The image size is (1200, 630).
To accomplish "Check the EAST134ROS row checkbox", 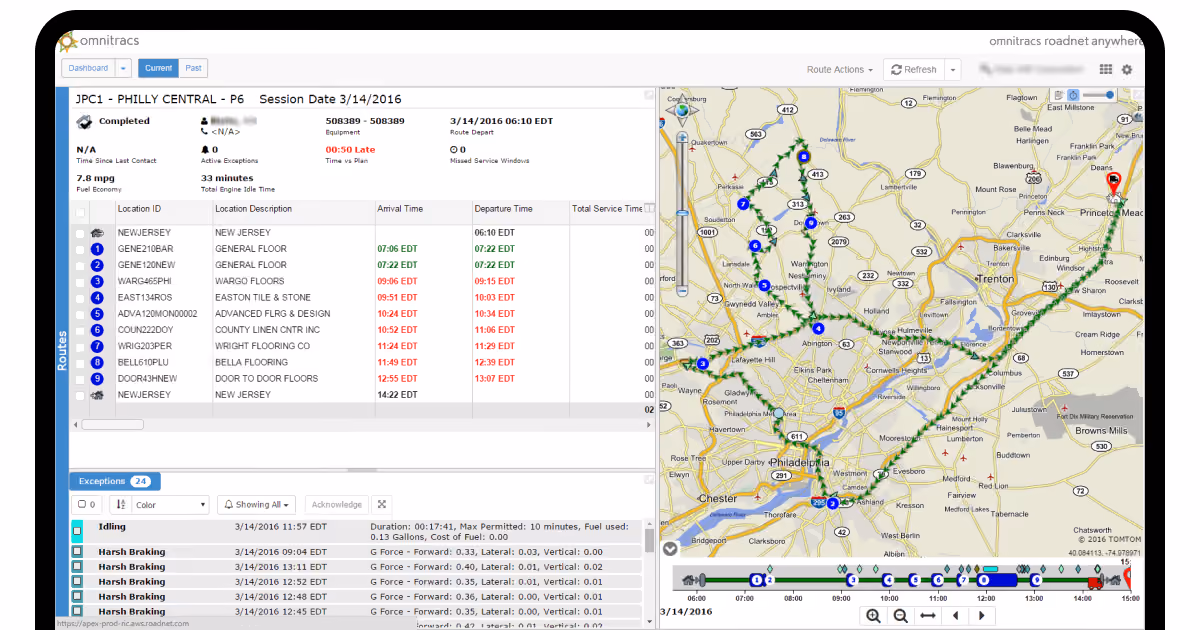I will 80,298.
